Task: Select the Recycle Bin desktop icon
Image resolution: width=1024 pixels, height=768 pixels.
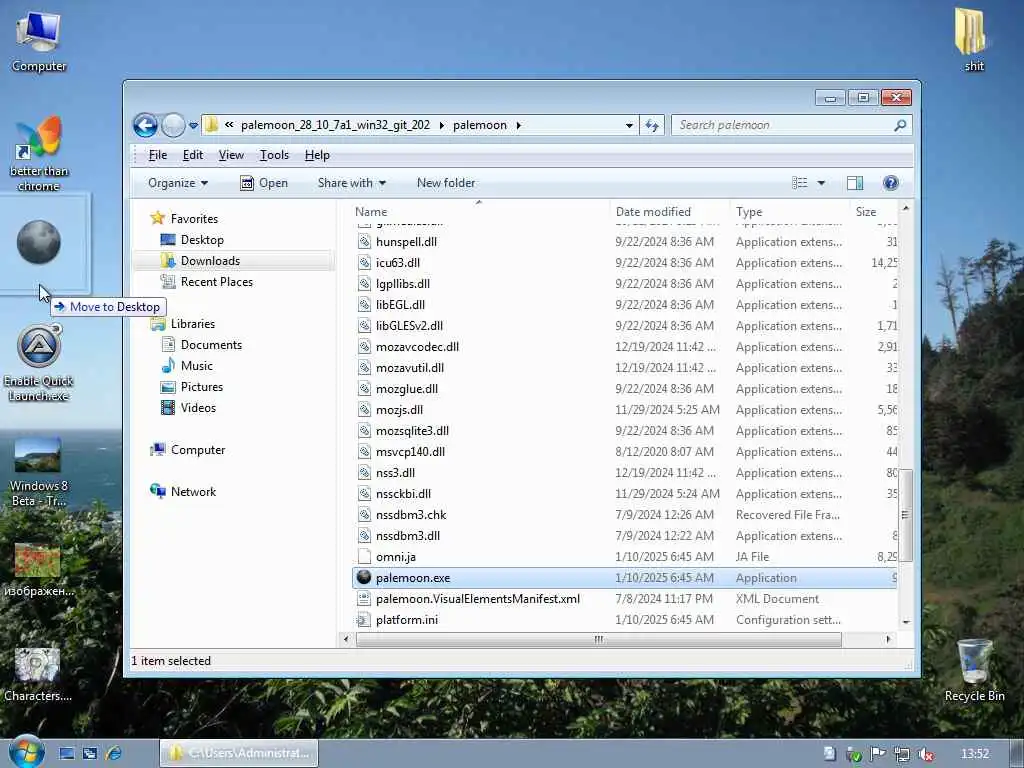Action: [974, 670]
